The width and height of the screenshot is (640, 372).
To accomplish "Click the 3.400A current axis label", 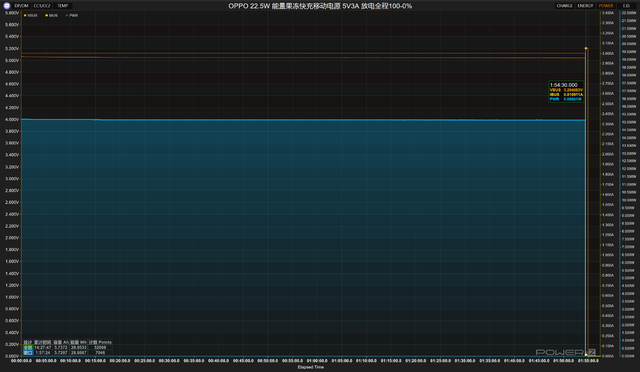I will point(608,13).
